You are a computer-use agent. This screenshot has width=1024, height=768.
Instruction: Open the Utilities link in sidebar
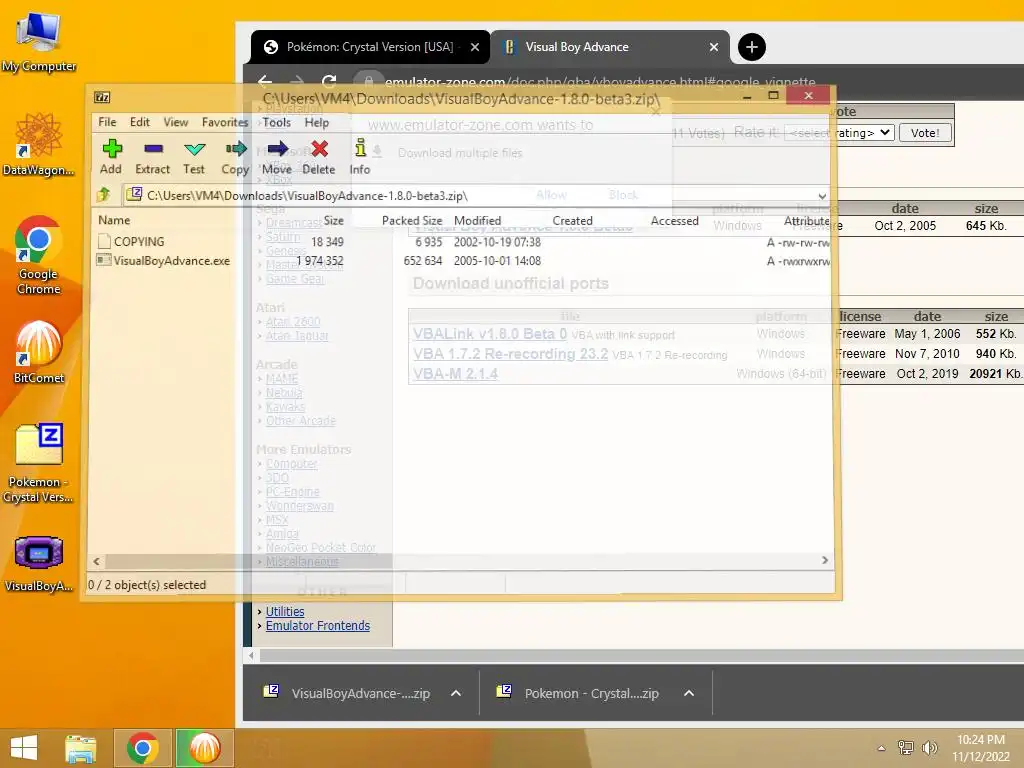point(285,611)
